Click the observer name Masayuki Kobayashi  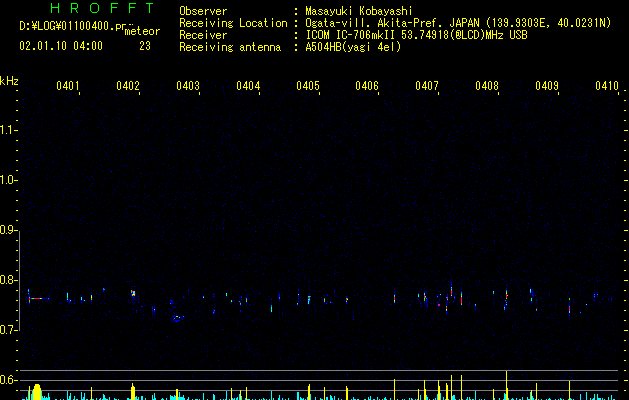[x=359, y=11]
